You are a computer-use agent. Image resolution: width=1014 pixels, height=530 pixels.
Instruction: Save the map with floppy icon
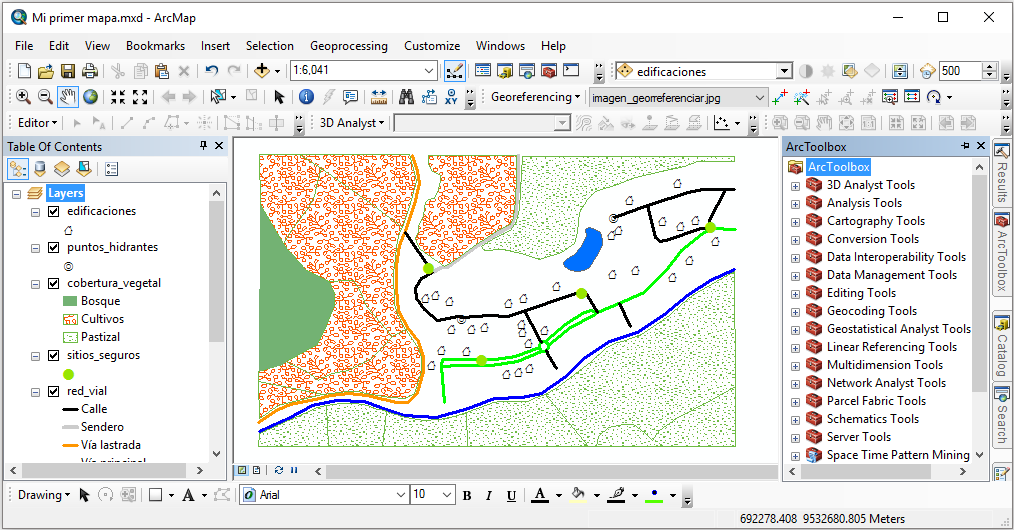click(68, 70)
